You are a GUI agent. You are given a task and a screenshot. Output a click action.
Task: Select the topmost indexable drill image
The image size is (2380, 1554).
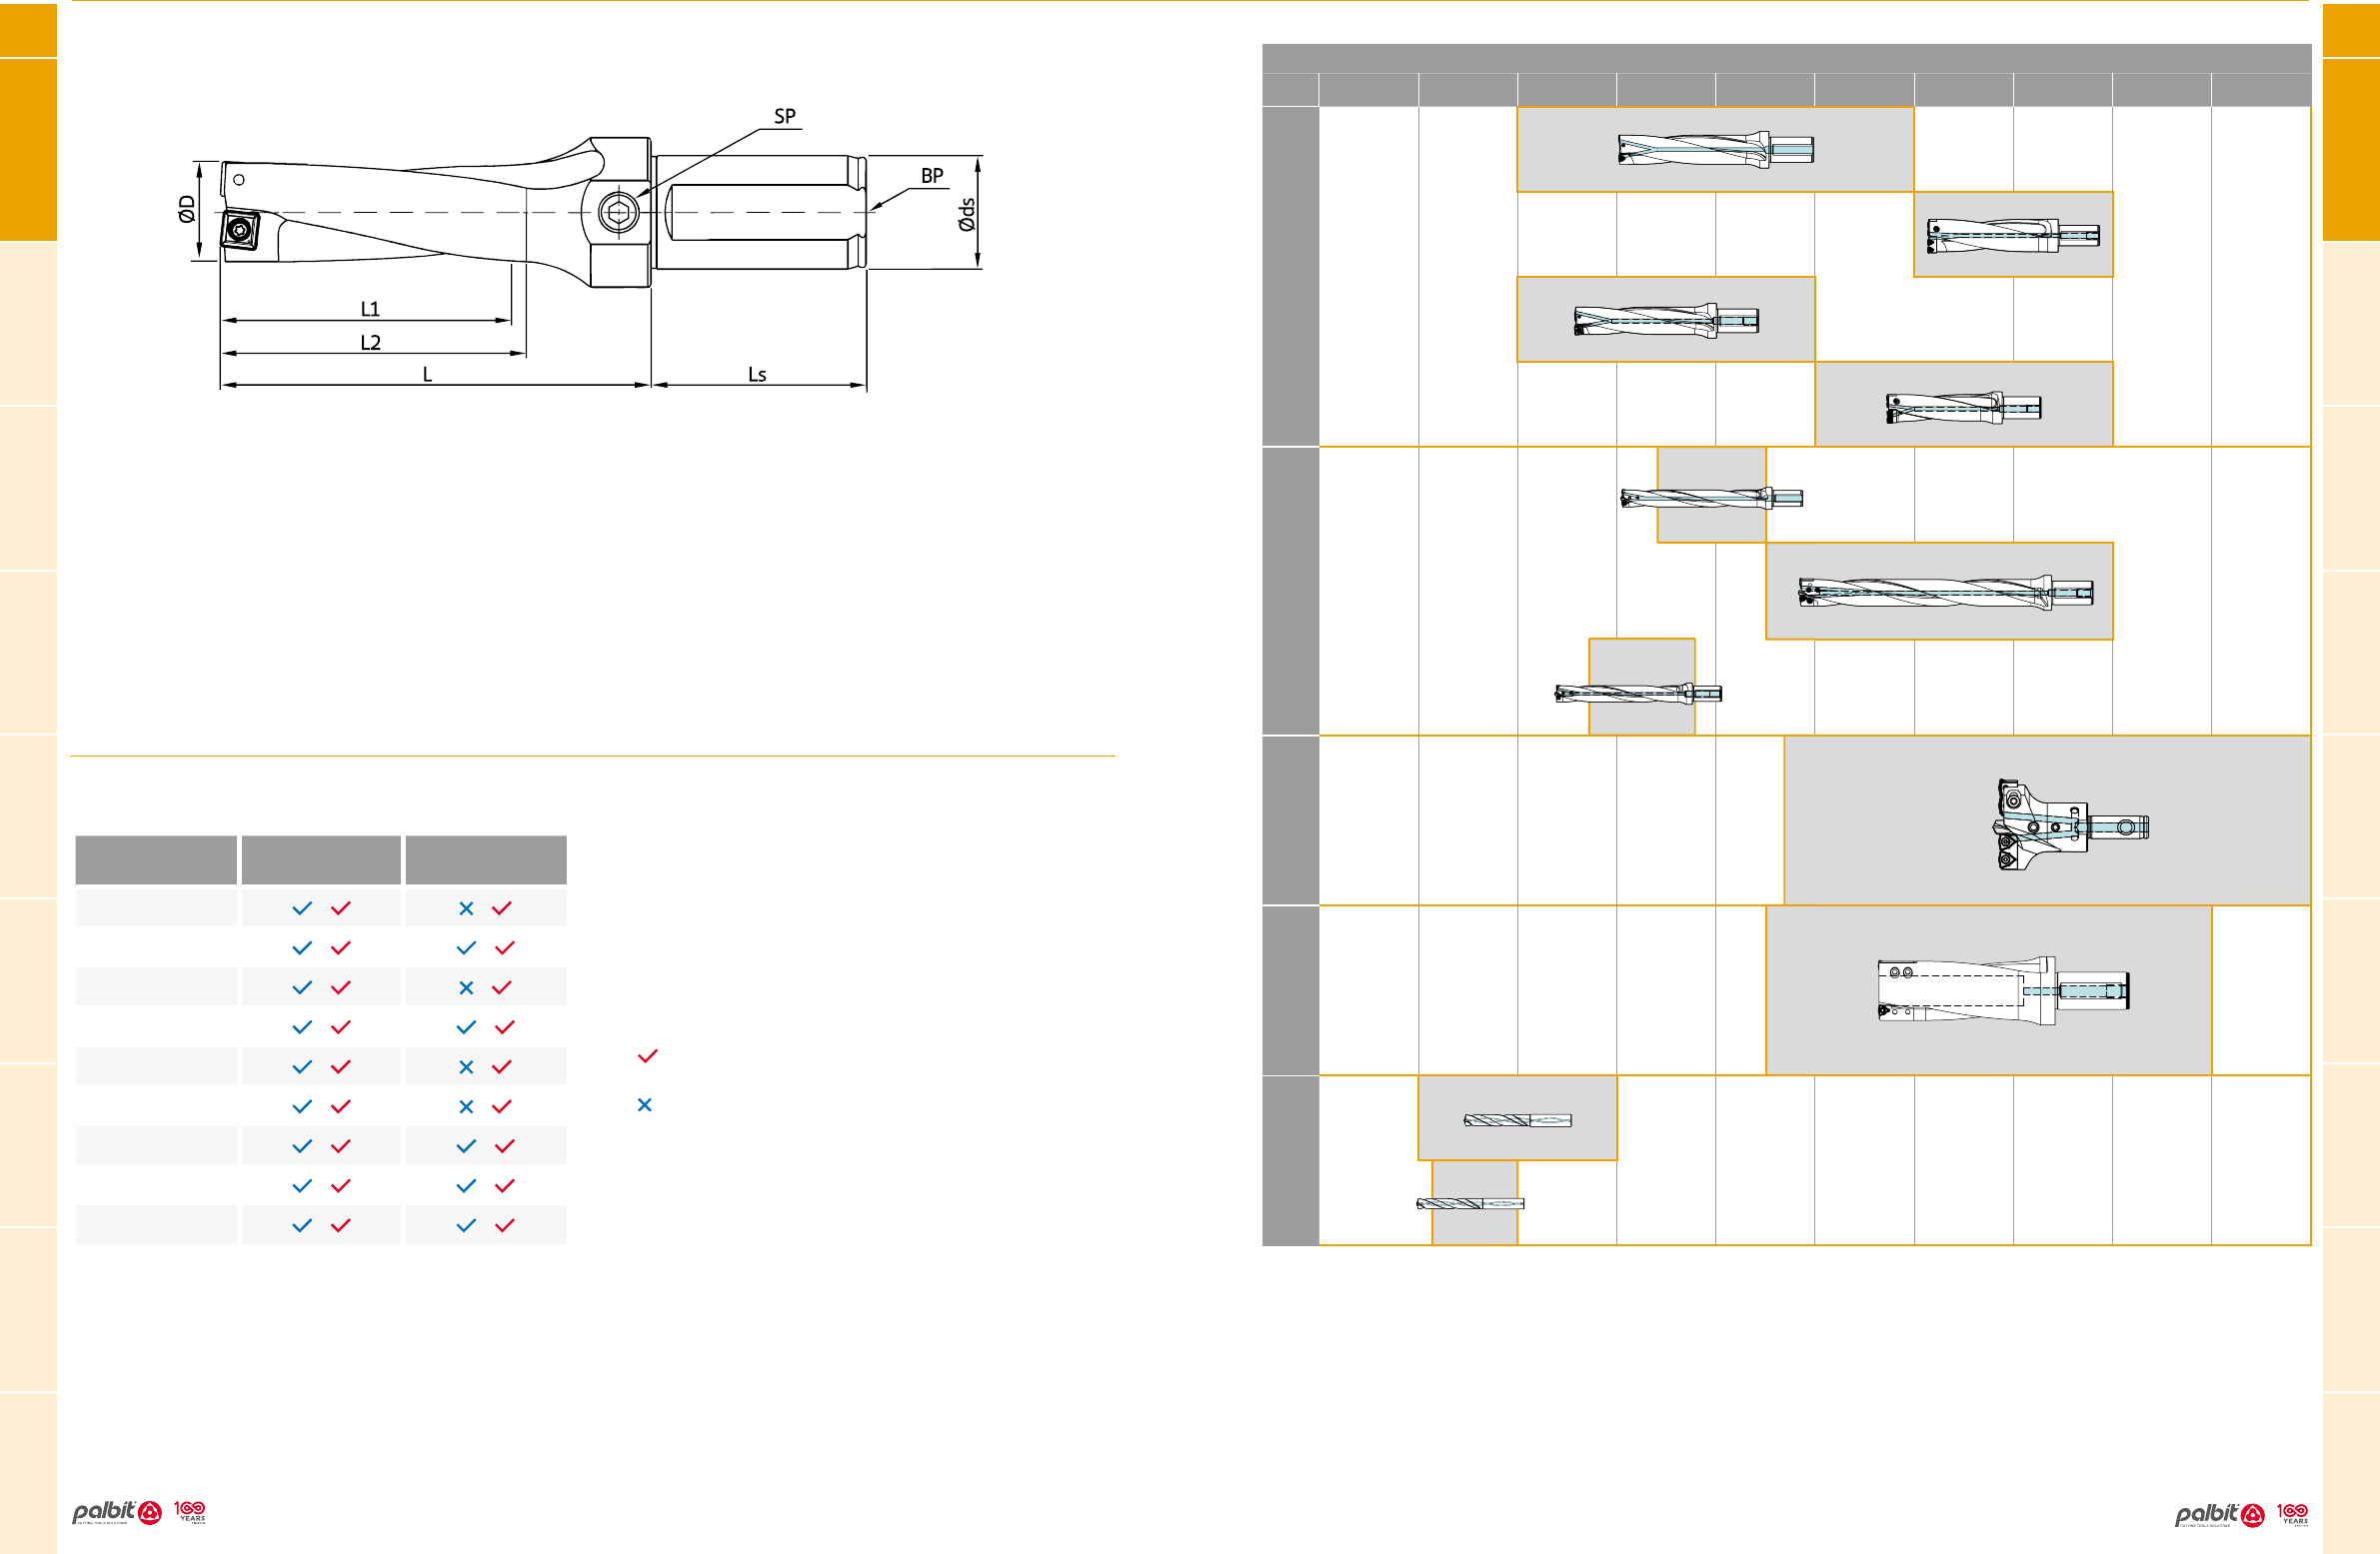tap(1716, 150)
